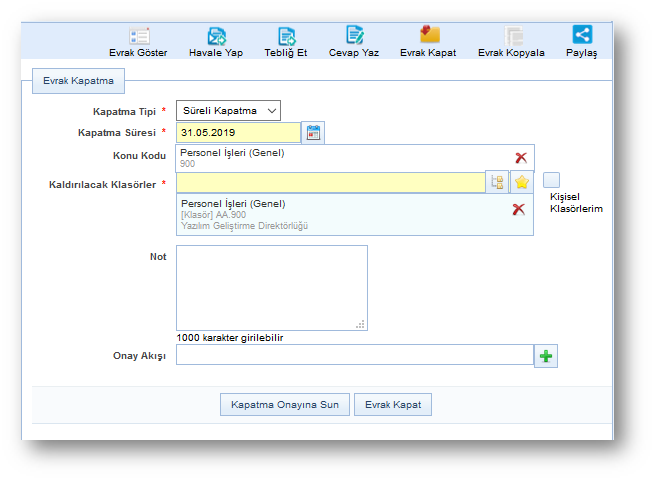This screenshot has width=656, height=482.
Task: Open the Paylaş share icon
Action: coord(581,35)
